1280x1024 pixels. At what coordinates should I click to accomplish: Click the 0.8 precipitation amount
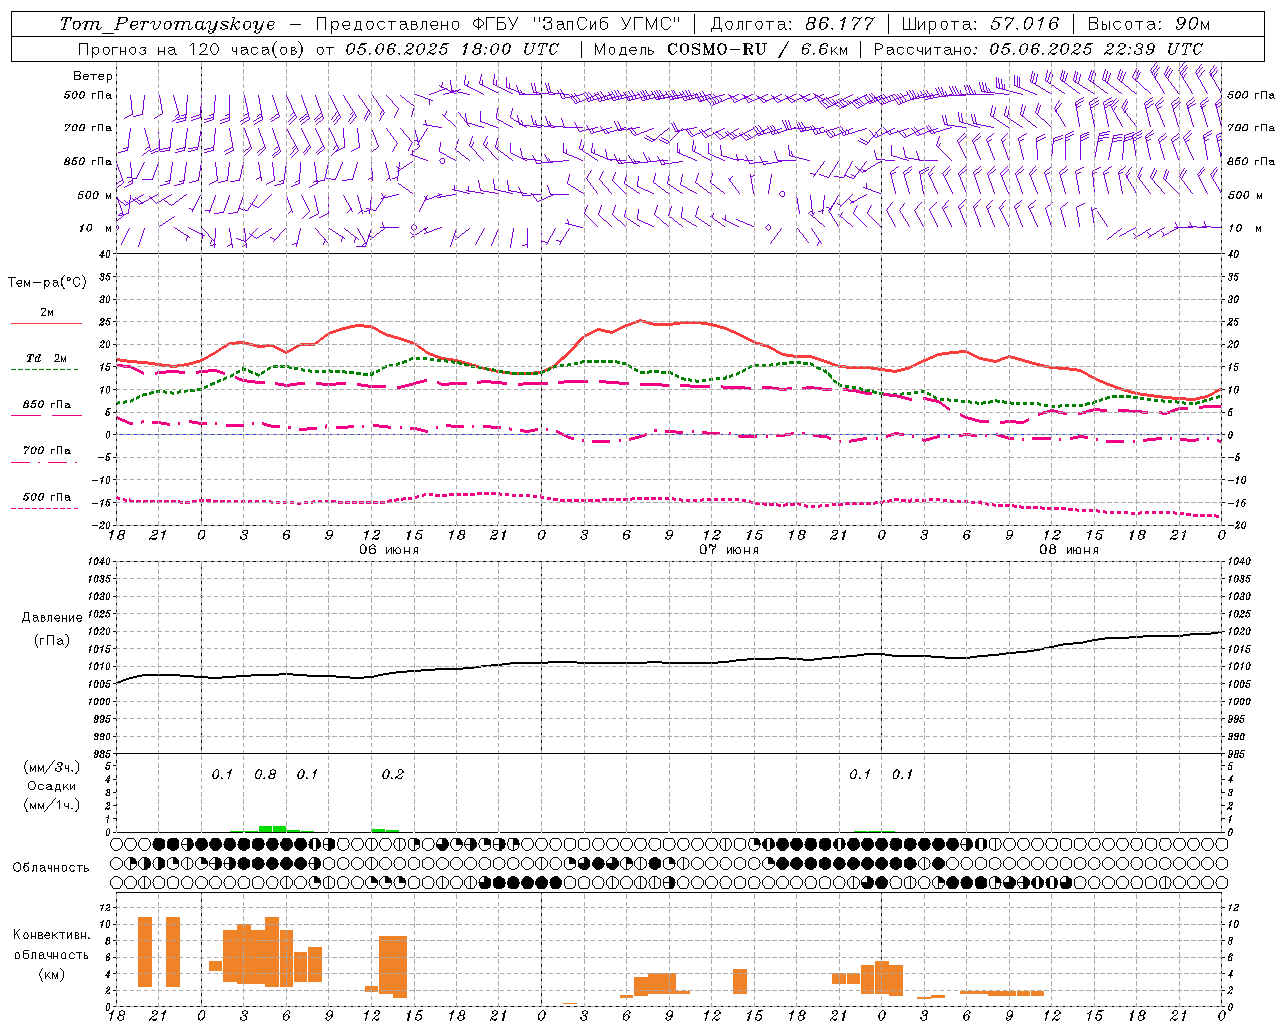pyautogui.click(x=265, y=774)
